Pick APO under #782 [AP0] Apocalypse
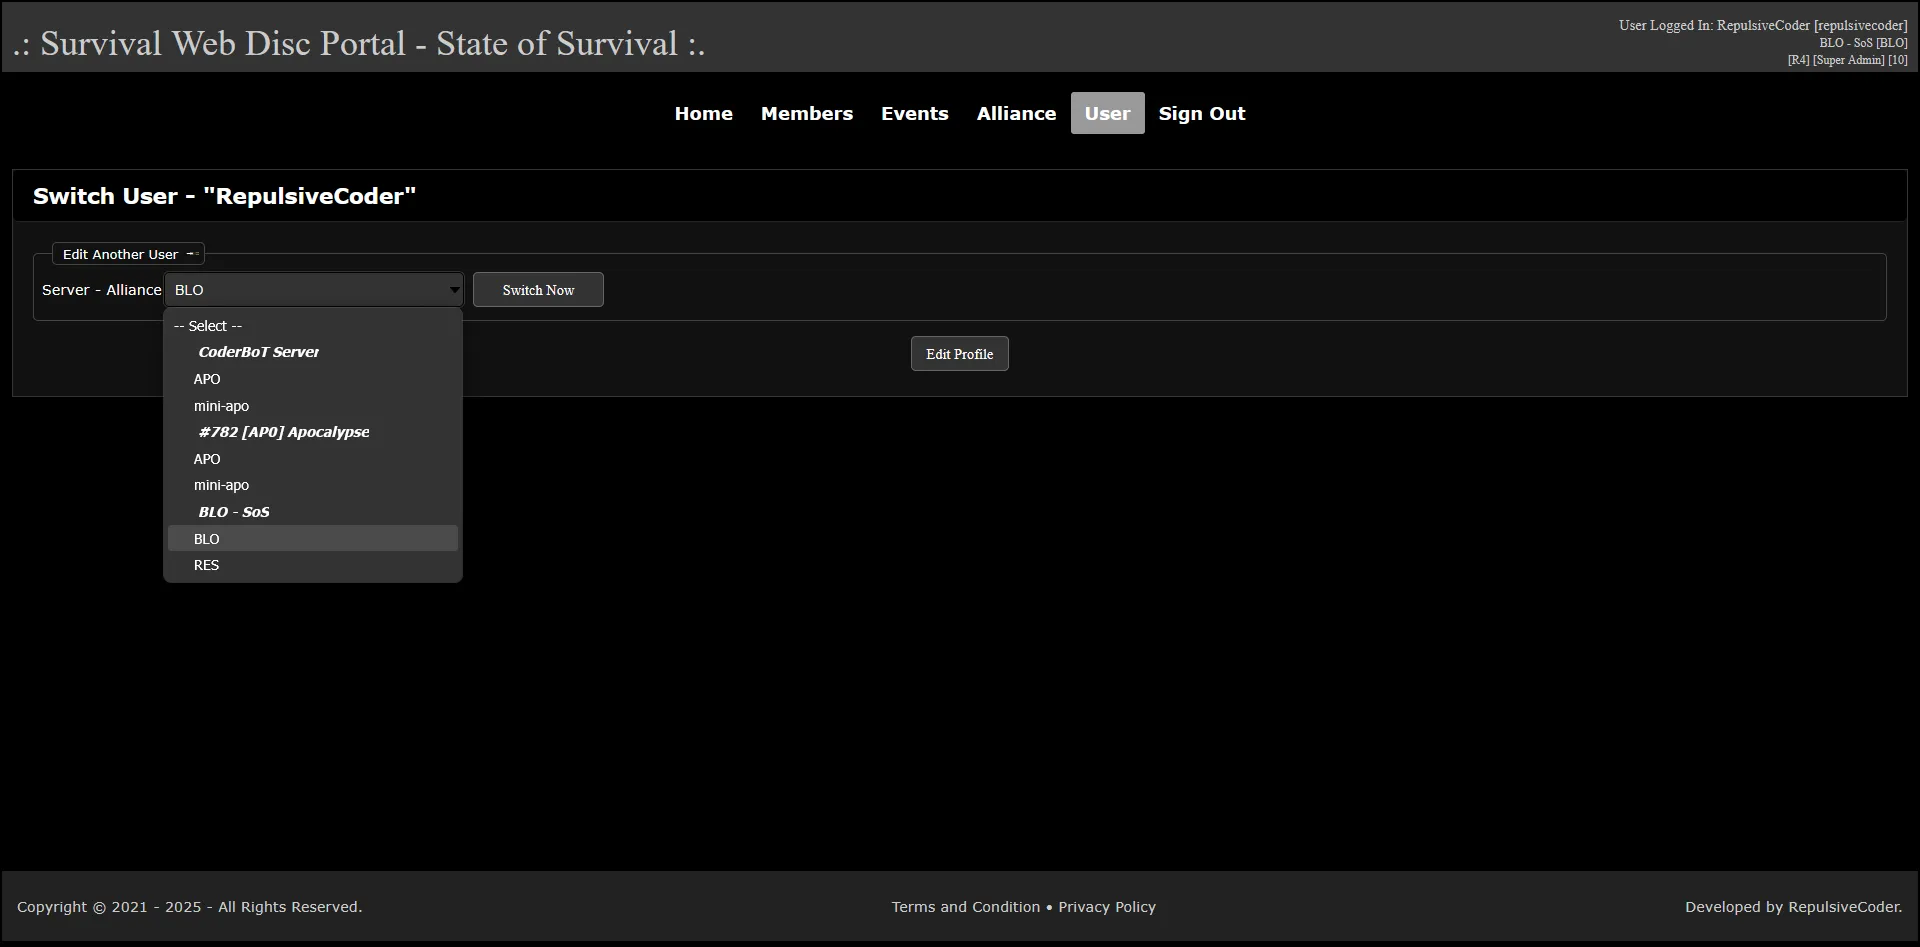Screen dimensions: 1920x947 (x=207, y=459)
